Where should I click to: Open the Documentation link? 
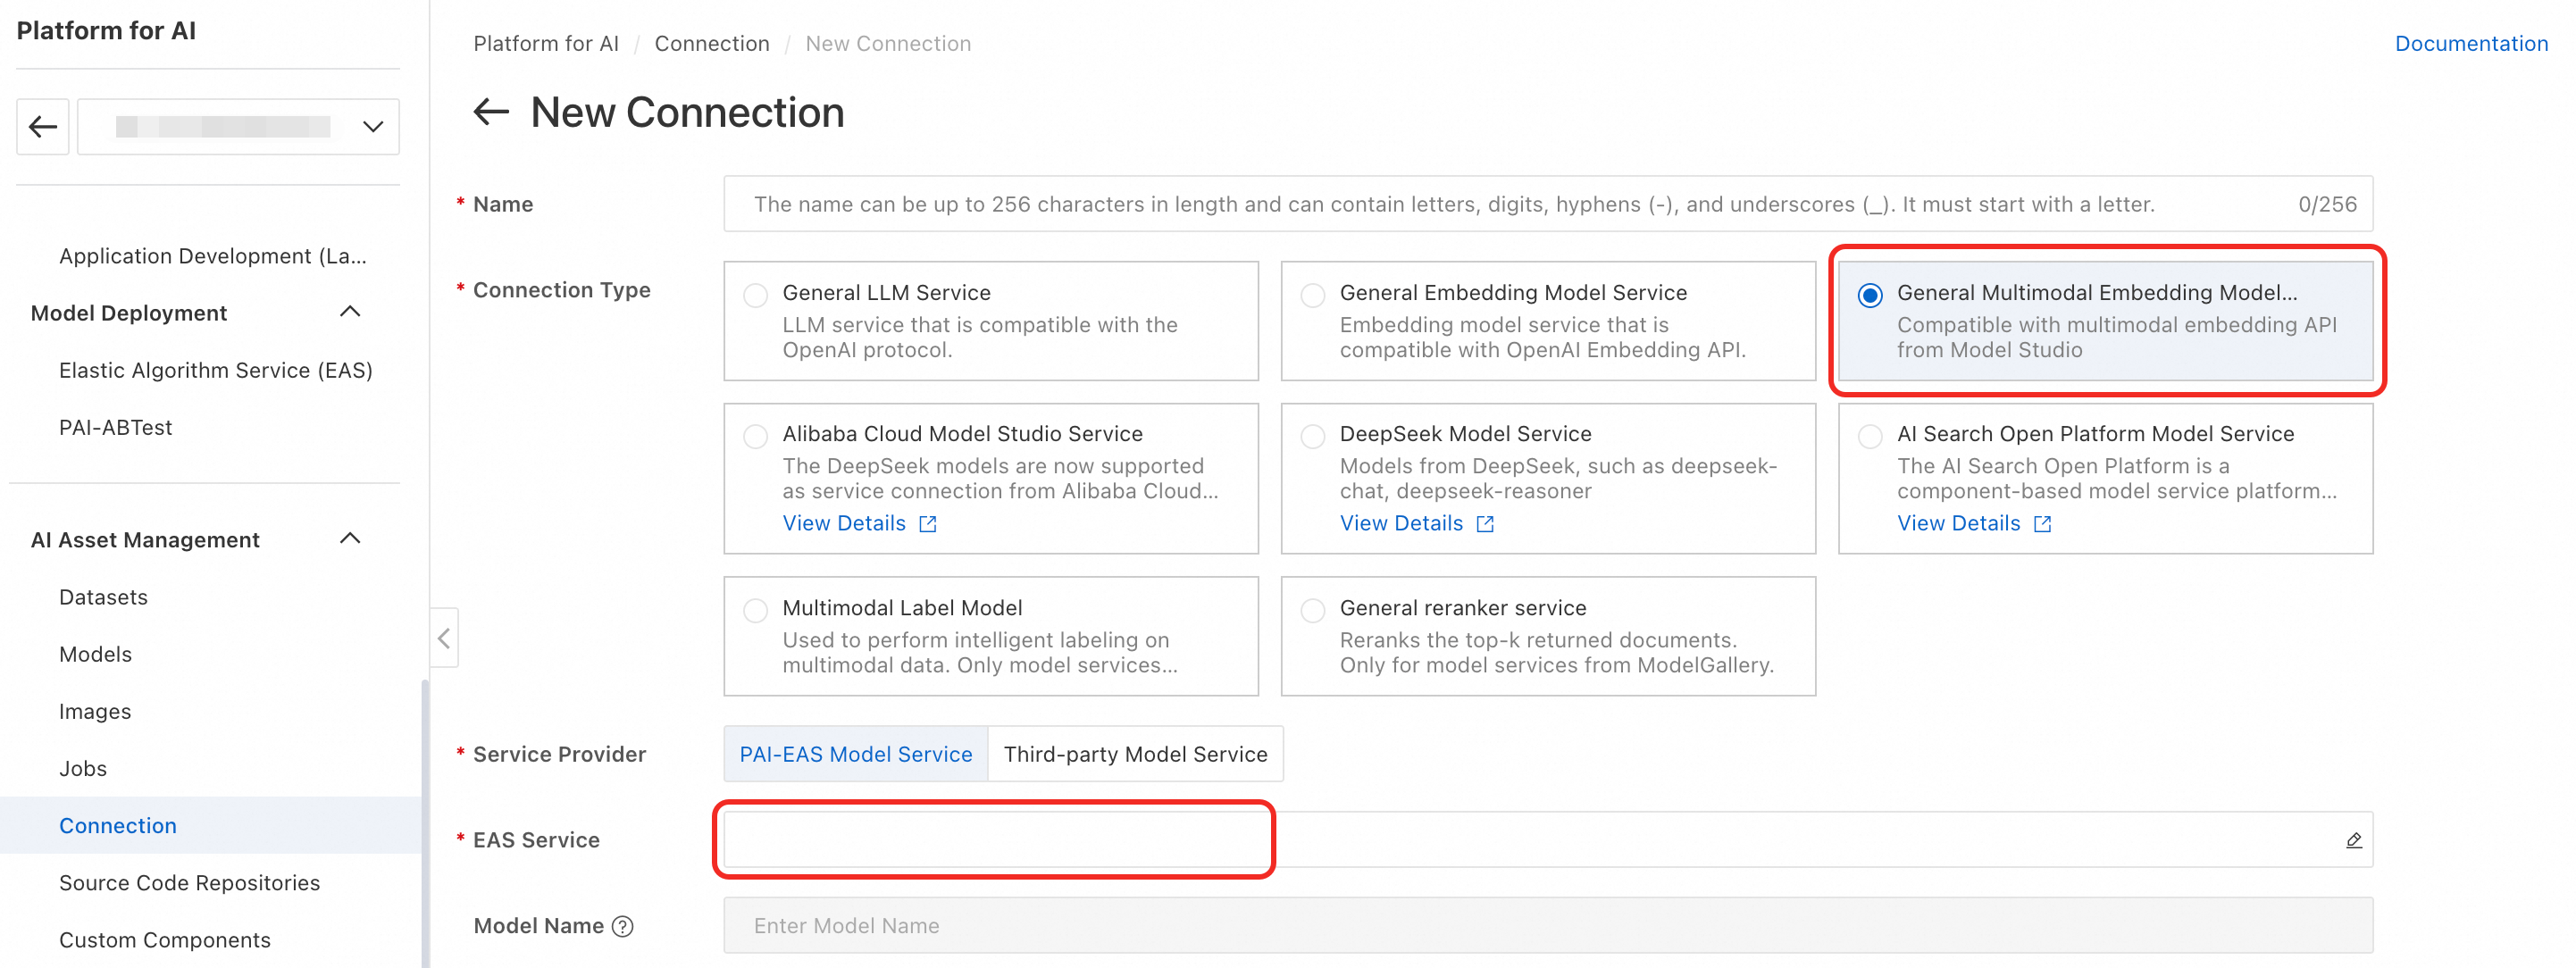pyautogui.click(x=2470, y=44)
